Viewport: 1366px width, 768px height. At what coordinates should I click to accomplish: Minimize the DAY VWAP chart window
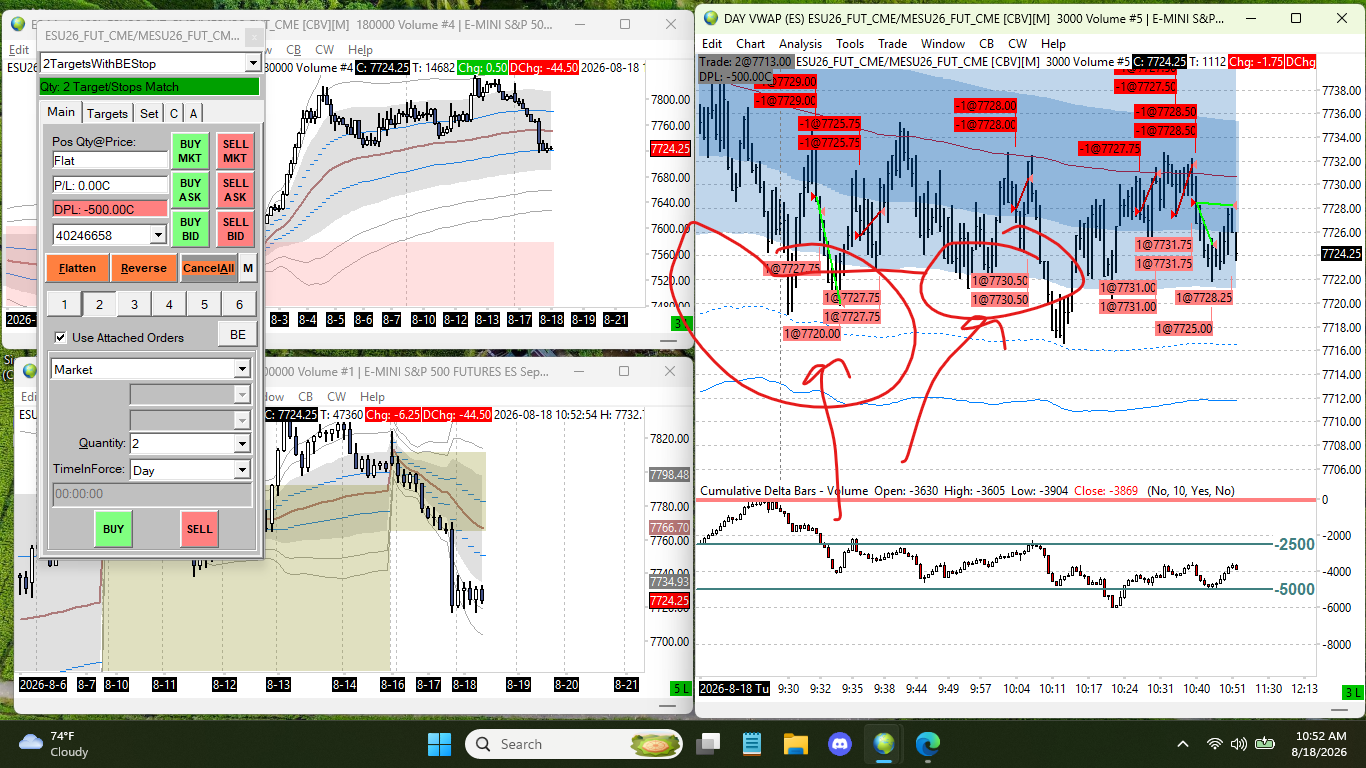[x=1251, y=18]
